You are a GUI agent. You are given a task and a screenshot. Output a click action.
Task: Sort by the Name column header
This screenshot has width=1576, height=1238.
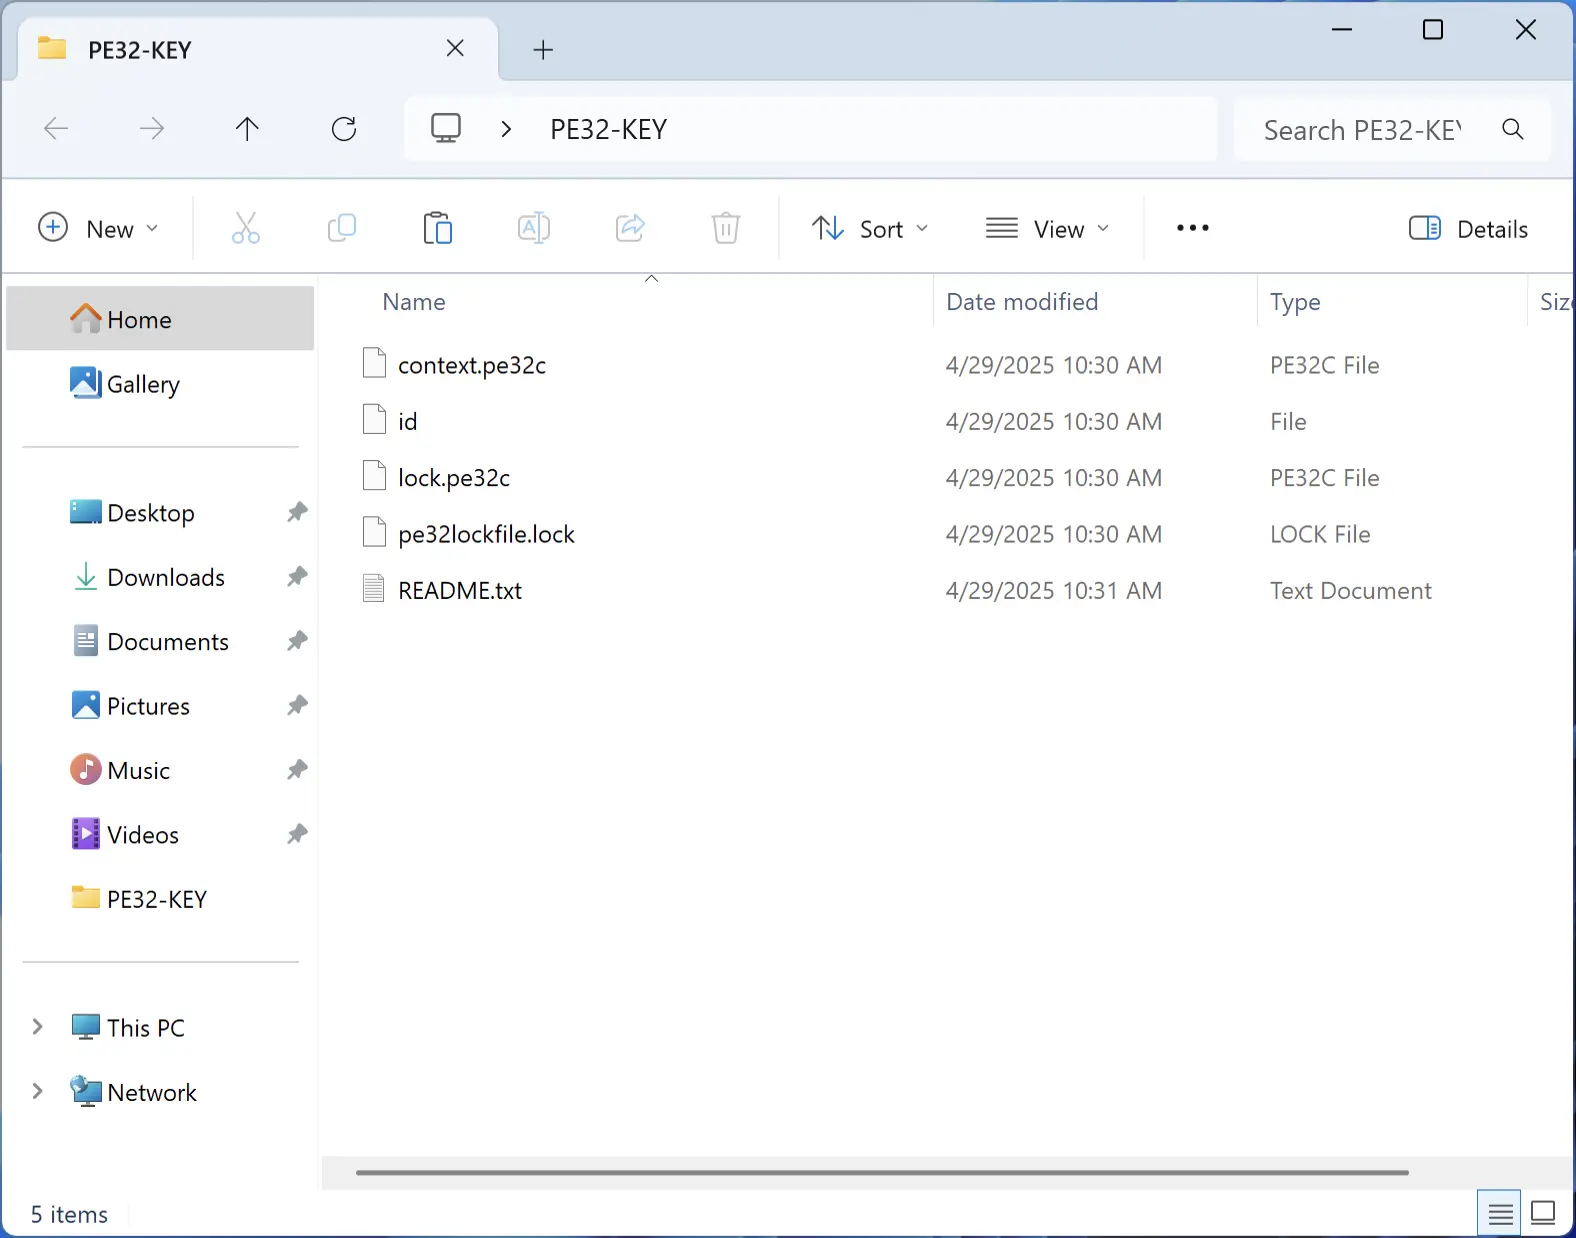[414, 302]
